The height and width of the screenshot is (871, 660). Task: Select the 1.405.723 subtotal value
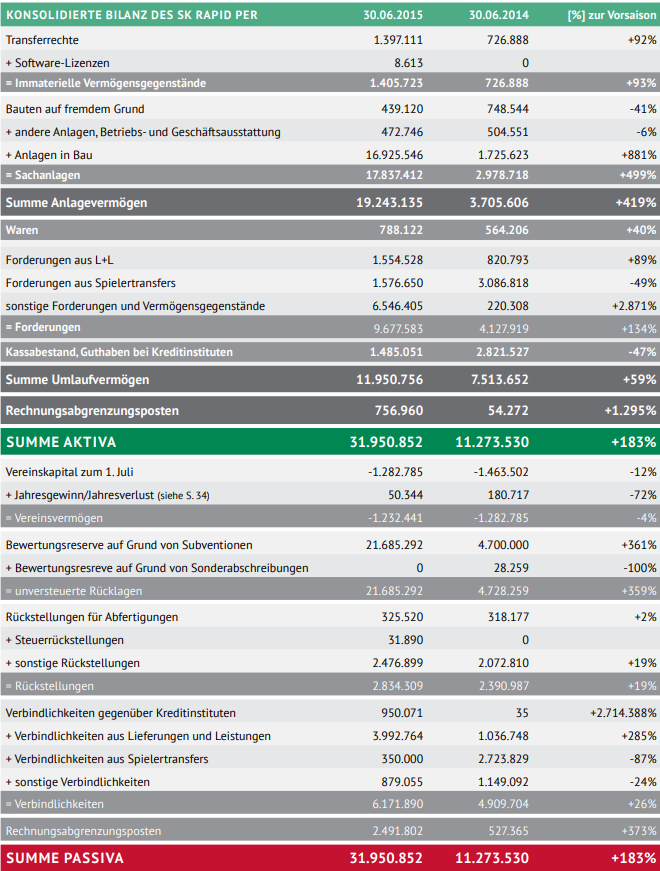coord(396,83)
